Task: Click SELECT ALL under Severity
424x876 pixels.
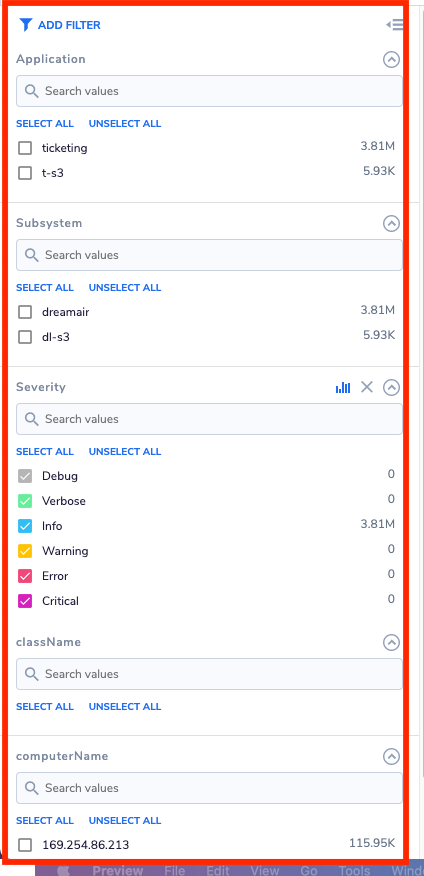Action: (45, 451)
